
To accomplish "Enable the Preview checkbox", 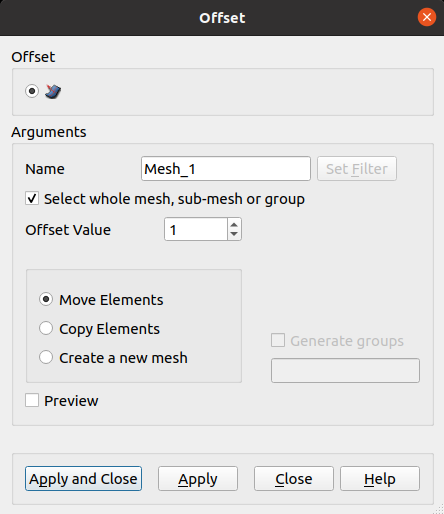I will (x=32, y=400).
